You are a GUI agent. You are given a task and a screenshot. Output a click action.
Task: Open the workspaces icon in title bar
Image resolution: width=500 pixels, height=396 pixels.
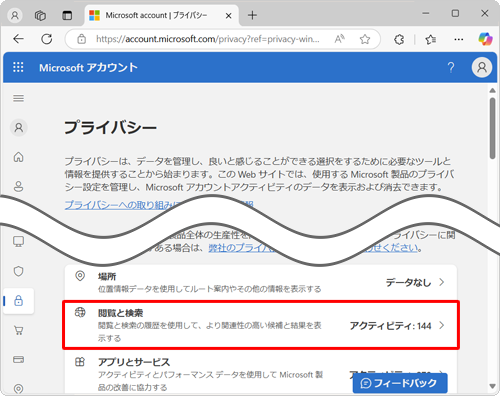click(x=40, y=15)
